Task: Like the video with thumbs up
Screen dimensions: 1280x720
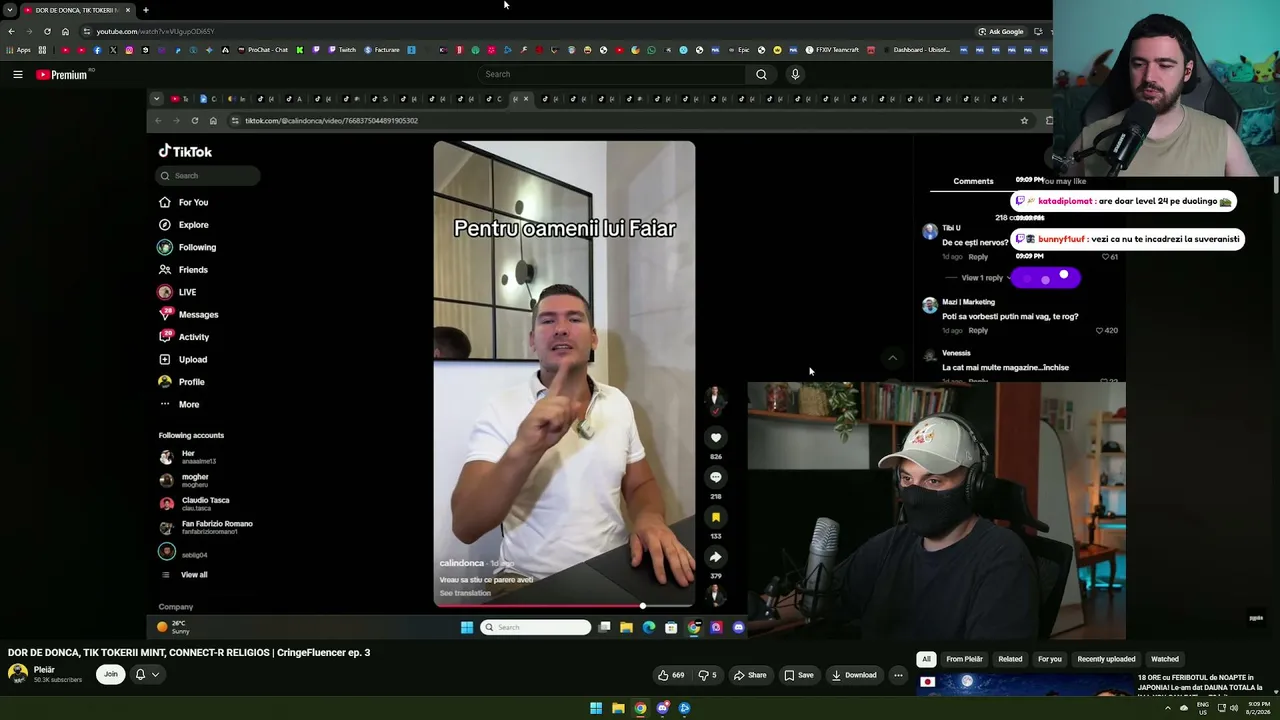Action: click(670, 675)
